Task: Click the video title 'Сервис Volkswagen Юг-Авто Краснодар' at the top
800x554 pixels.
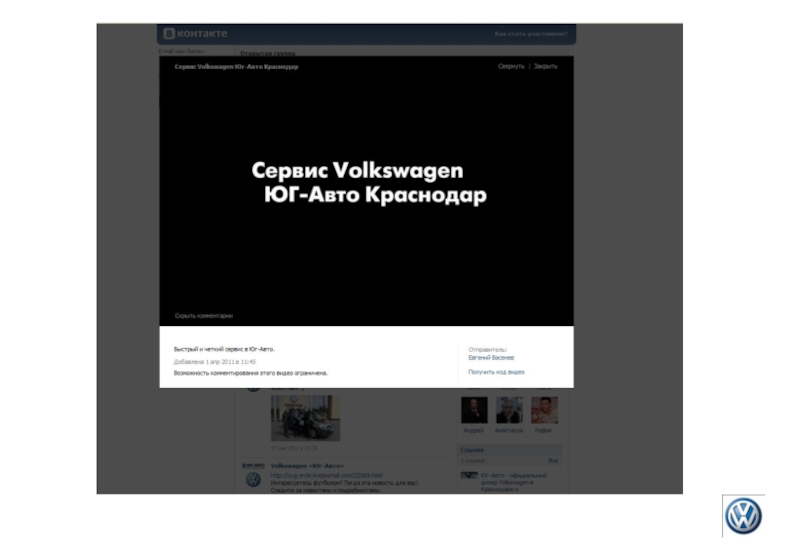Action: (236, 67)
